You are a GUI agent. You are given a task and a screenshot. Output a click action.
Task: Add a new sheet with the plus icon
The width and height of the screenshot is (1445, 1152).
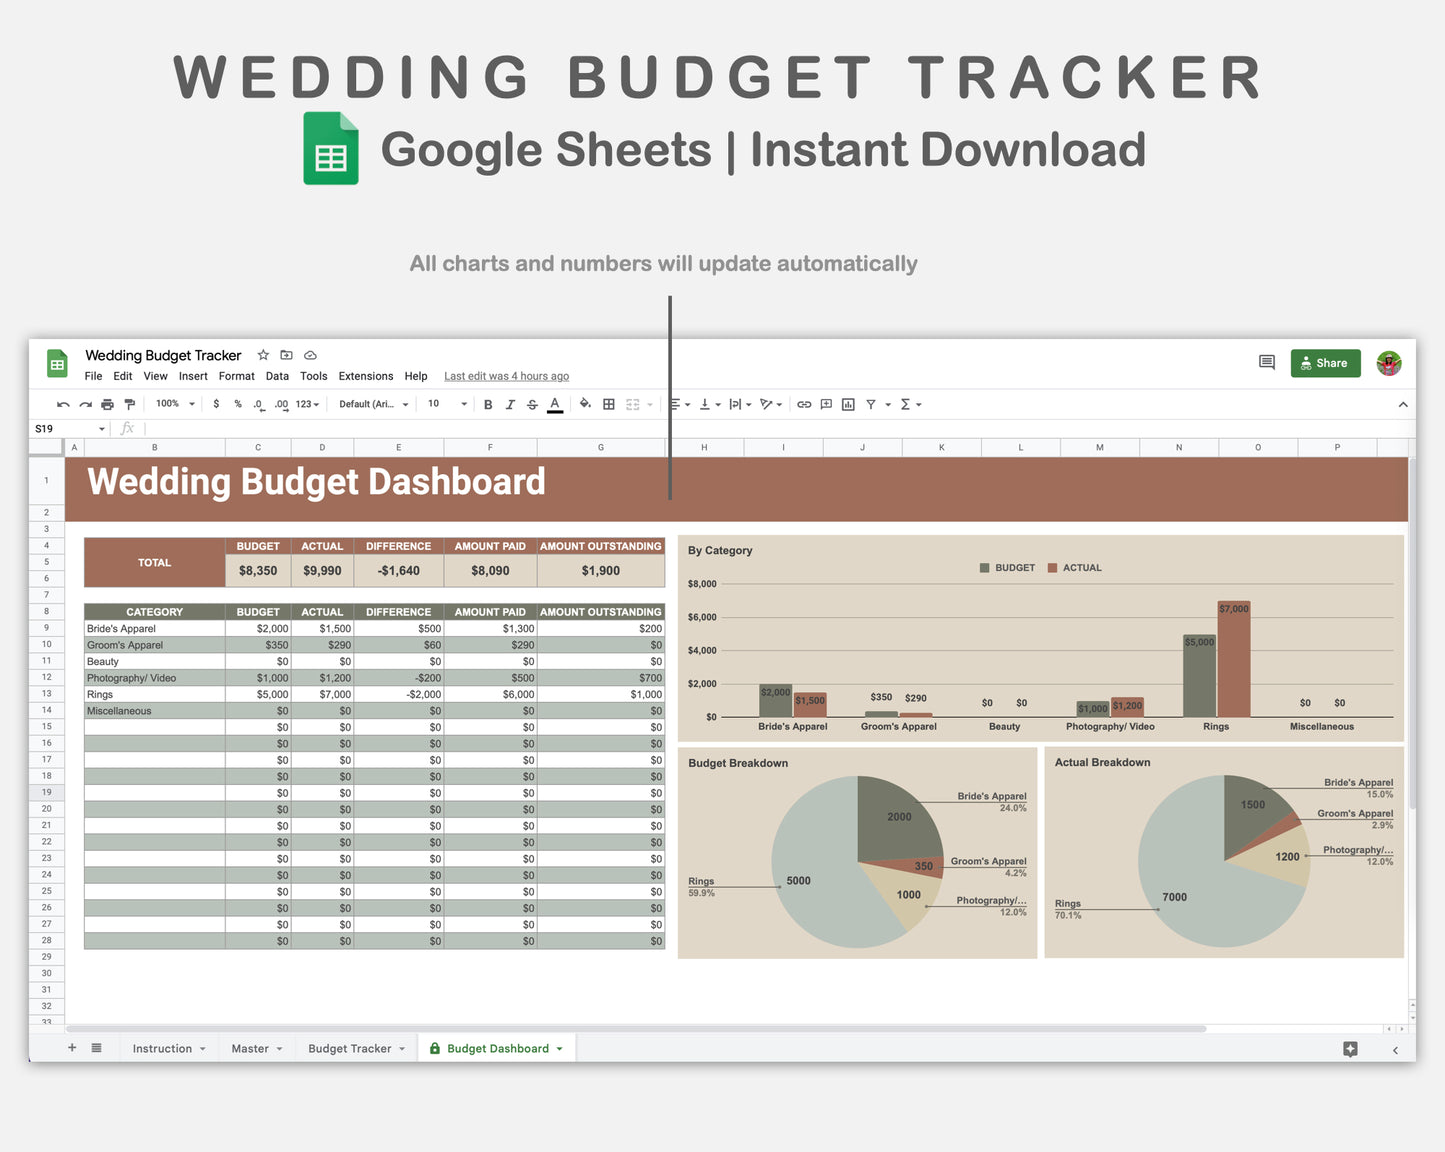(x=71, y=1047)
